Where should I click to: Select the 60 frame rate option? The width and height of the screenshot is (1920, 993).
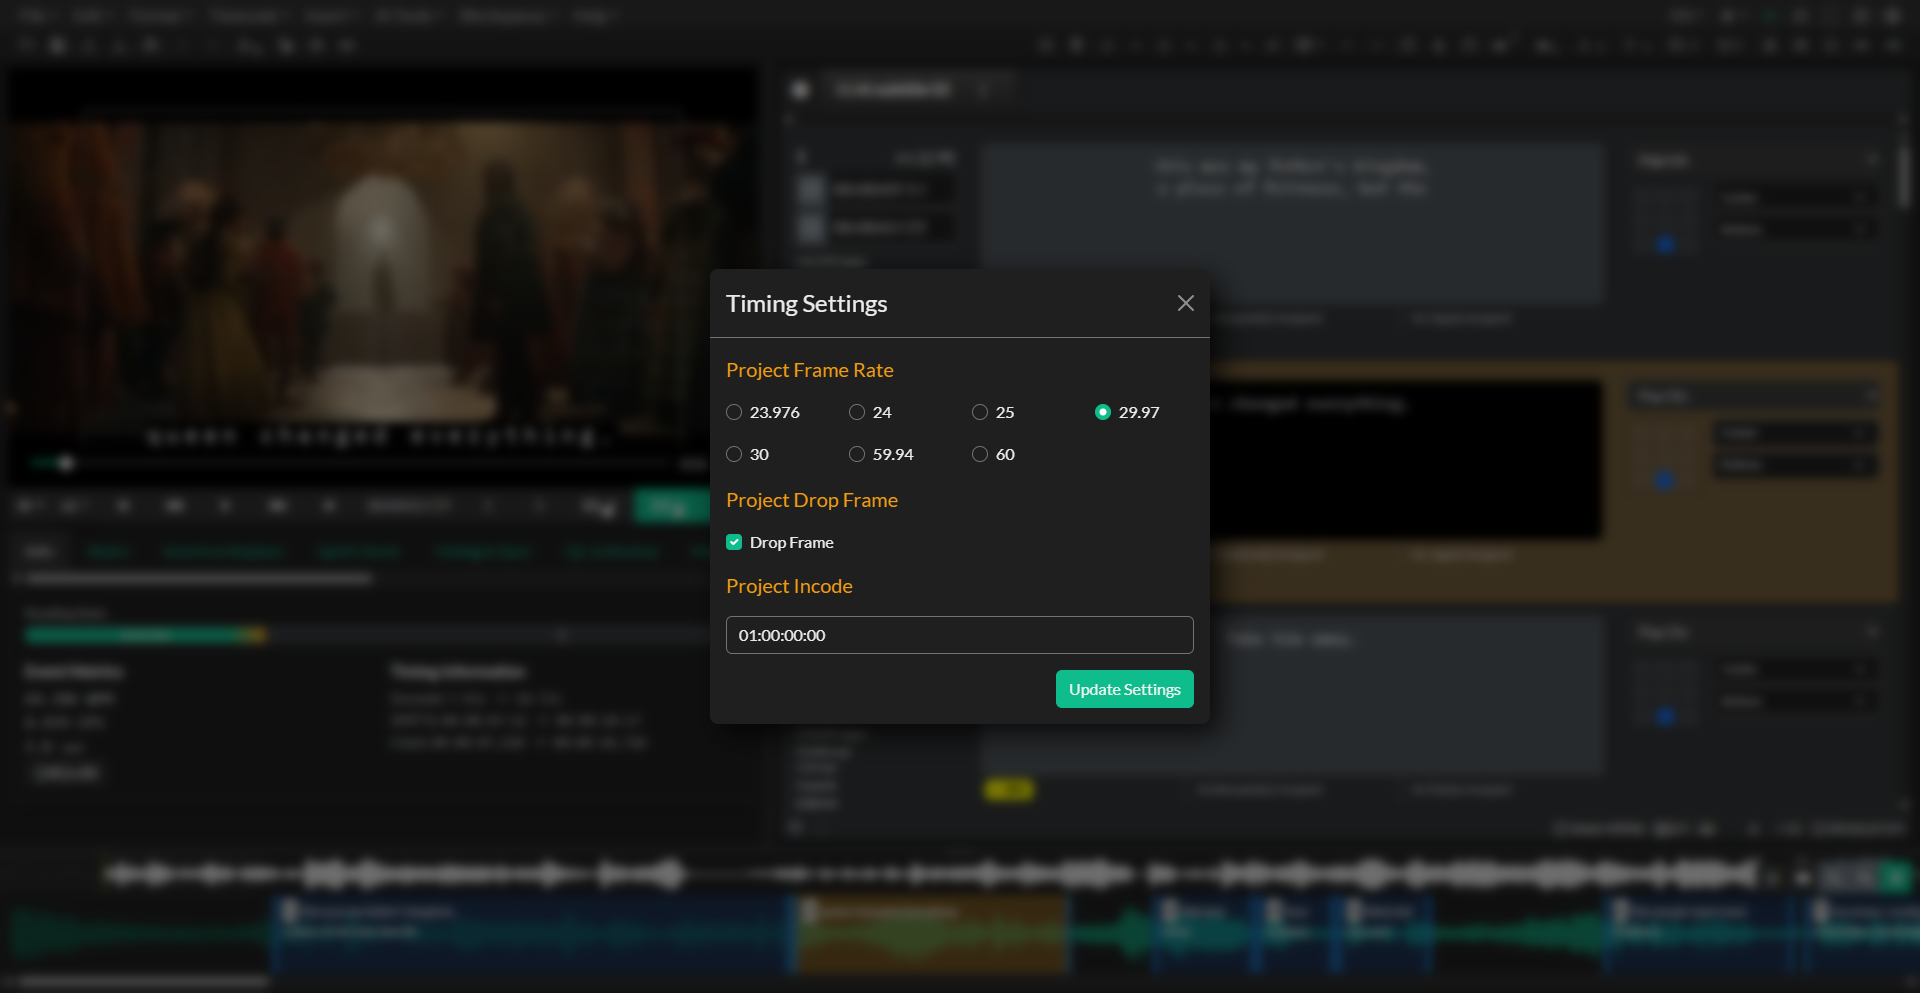tap(980, 454)
